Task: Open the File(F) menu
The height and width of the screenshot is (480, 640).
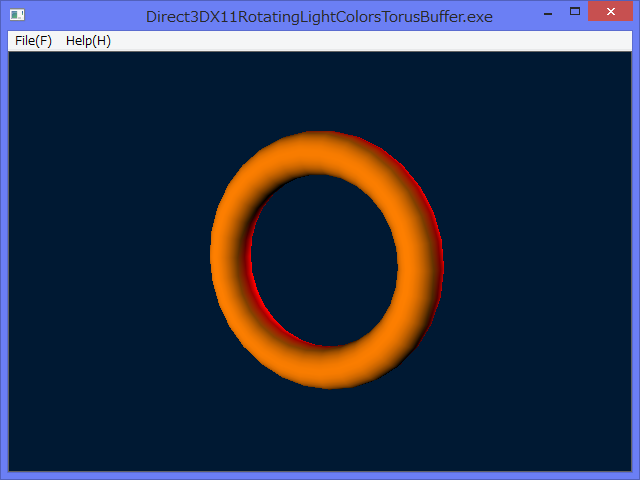Action: pyautogui.click(x=33, y=41)
